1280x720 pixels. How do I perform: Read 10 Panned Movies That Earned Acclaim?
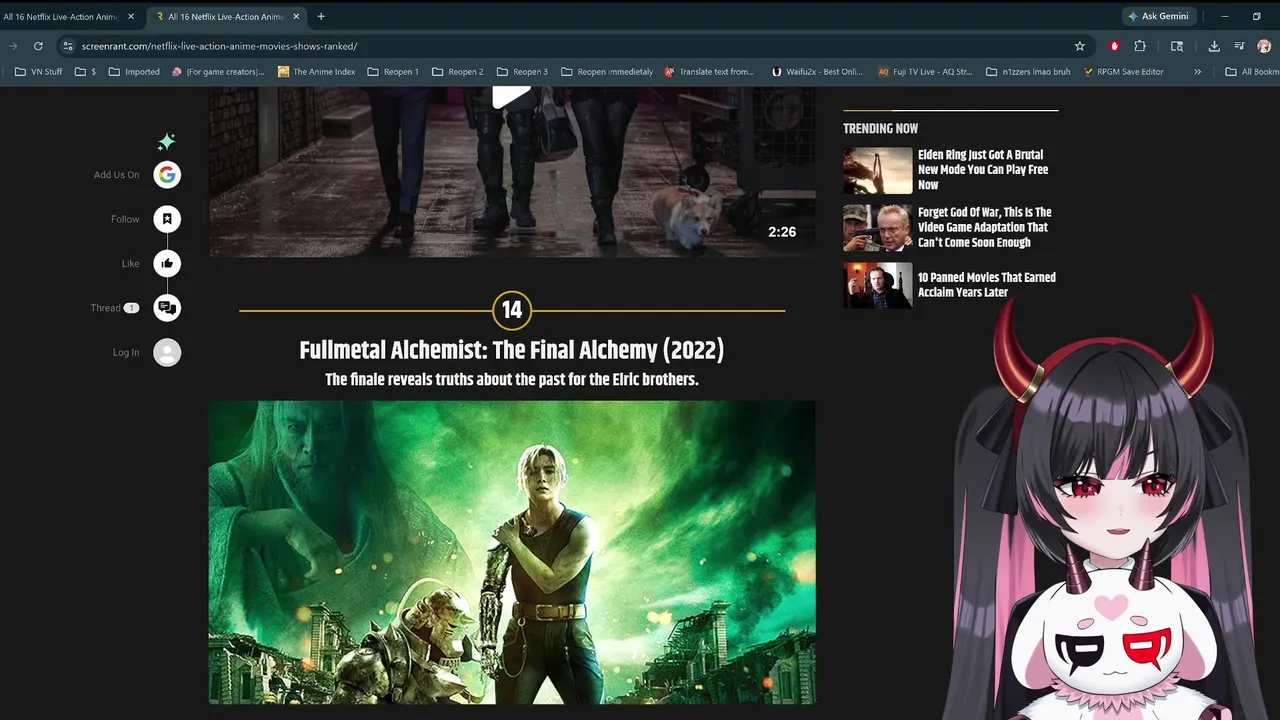click(987, 285)
